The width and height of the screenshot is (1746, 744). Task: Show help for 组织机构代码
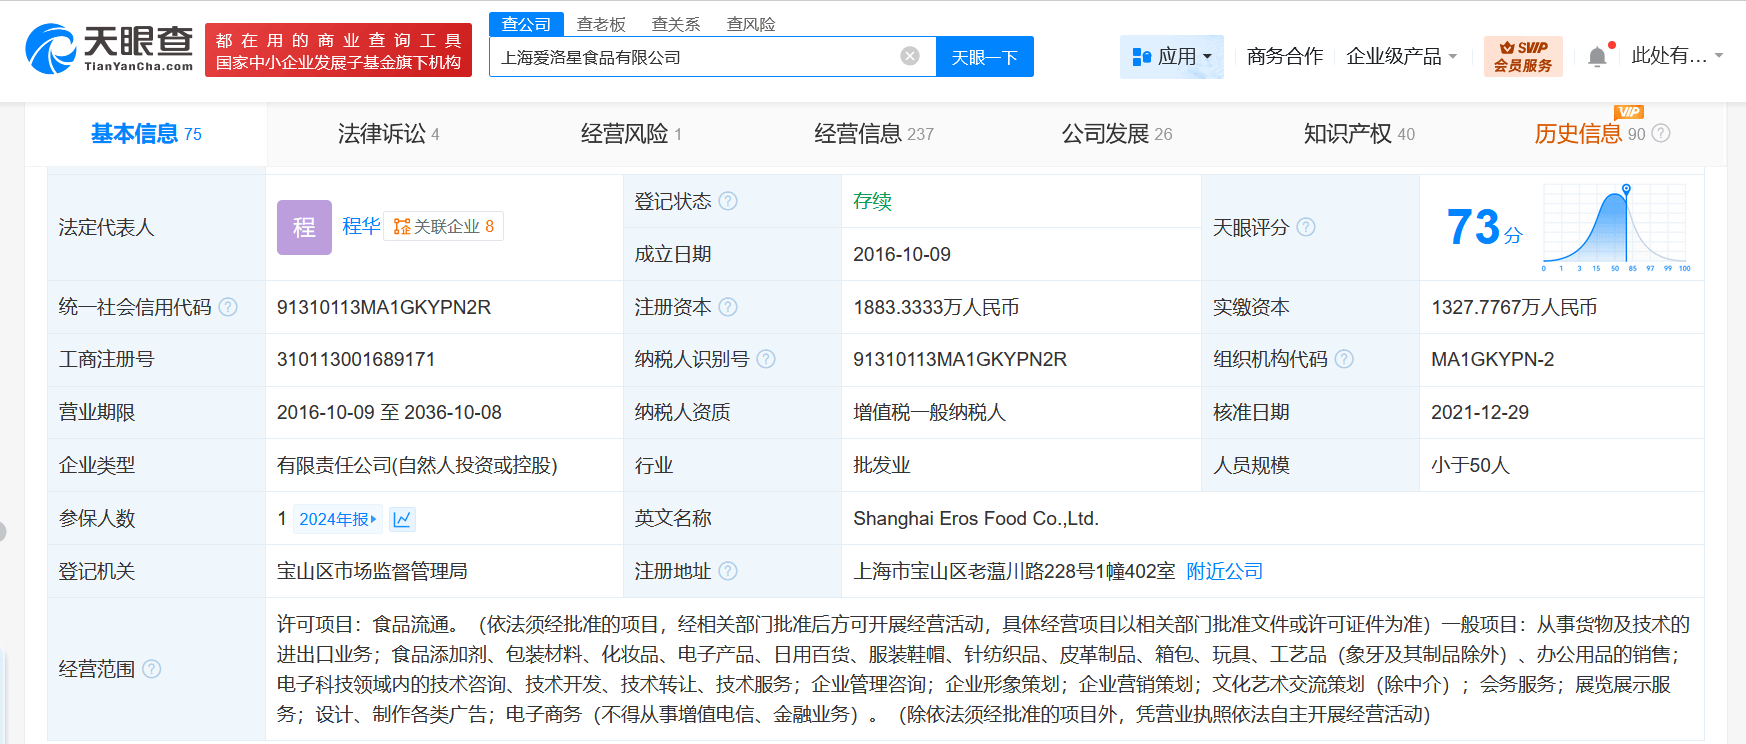point(1344,359)
